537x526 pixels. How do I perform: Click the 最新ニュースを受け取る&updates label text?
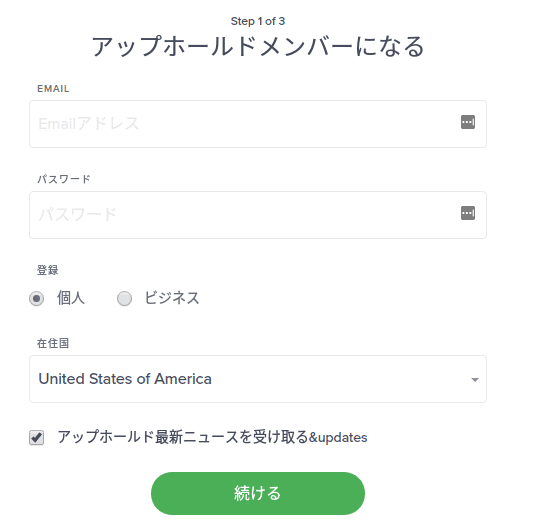pyautogui.click(x=261, y=437)
